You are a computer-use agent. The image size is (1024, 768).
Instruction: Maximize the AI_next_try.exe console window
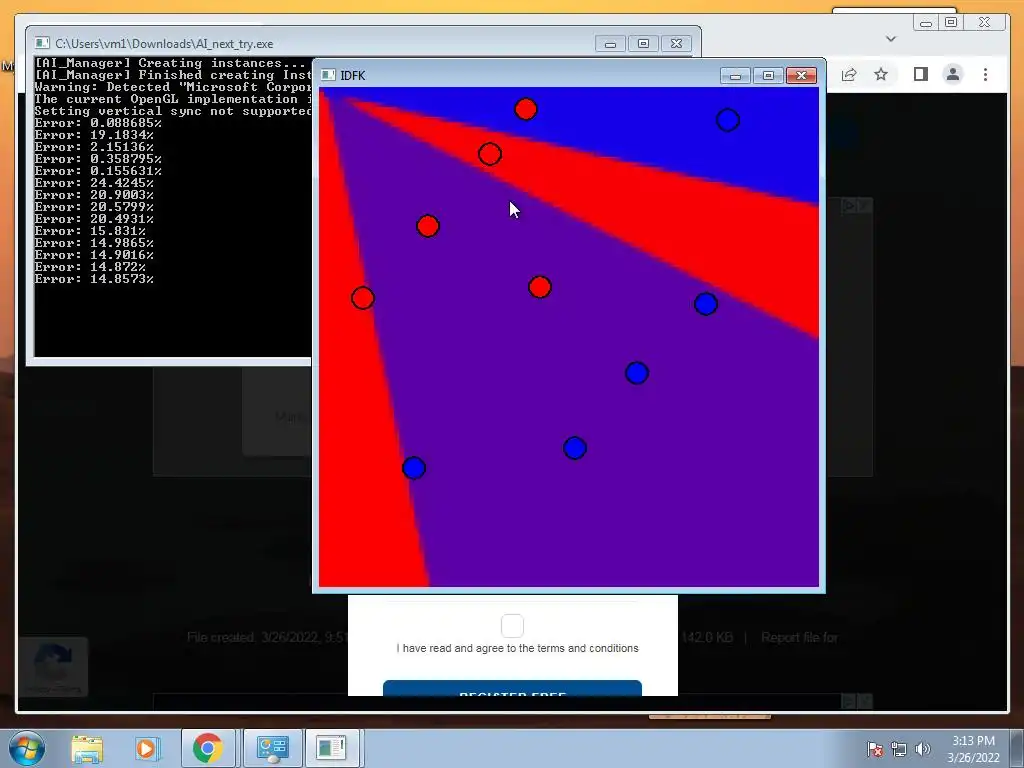(x=643, y=44)
